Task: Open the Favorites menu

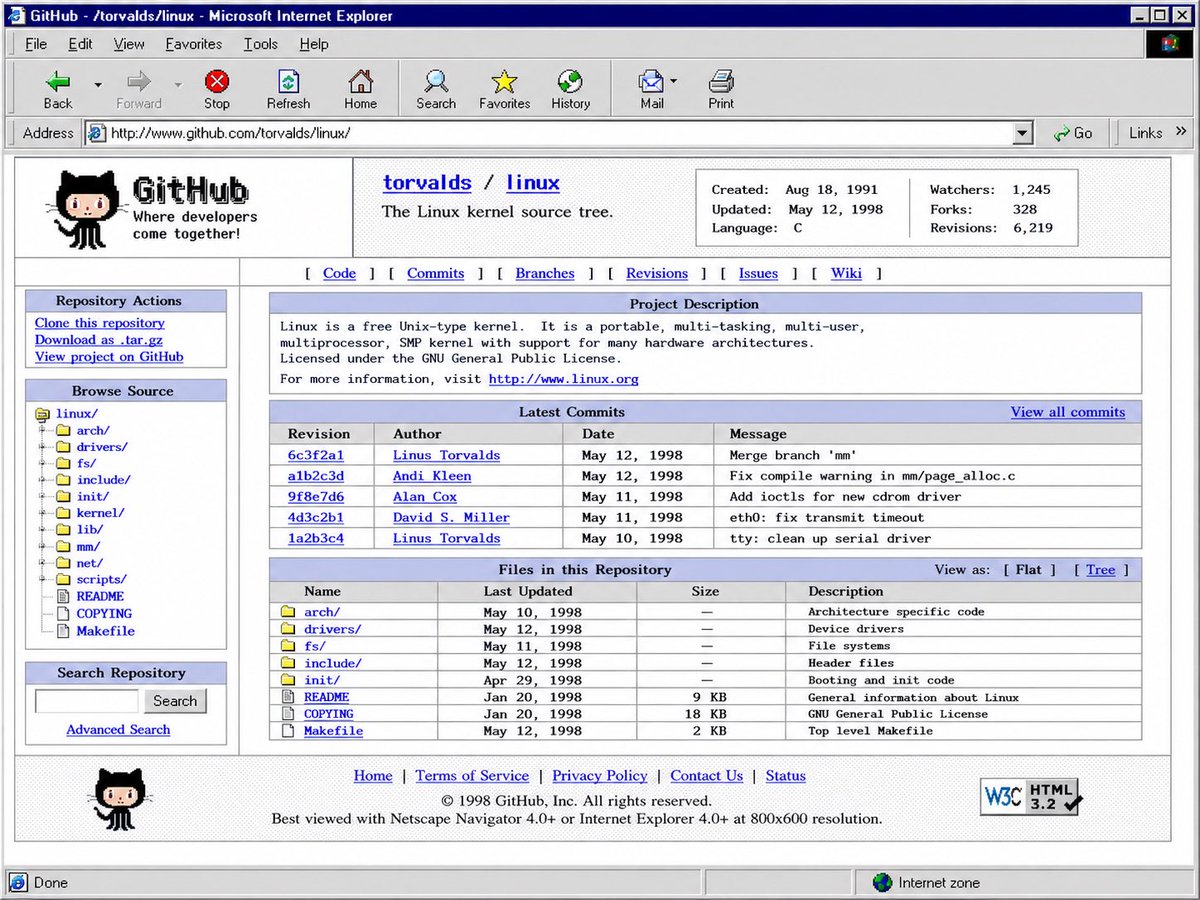Action: [194, 44]
